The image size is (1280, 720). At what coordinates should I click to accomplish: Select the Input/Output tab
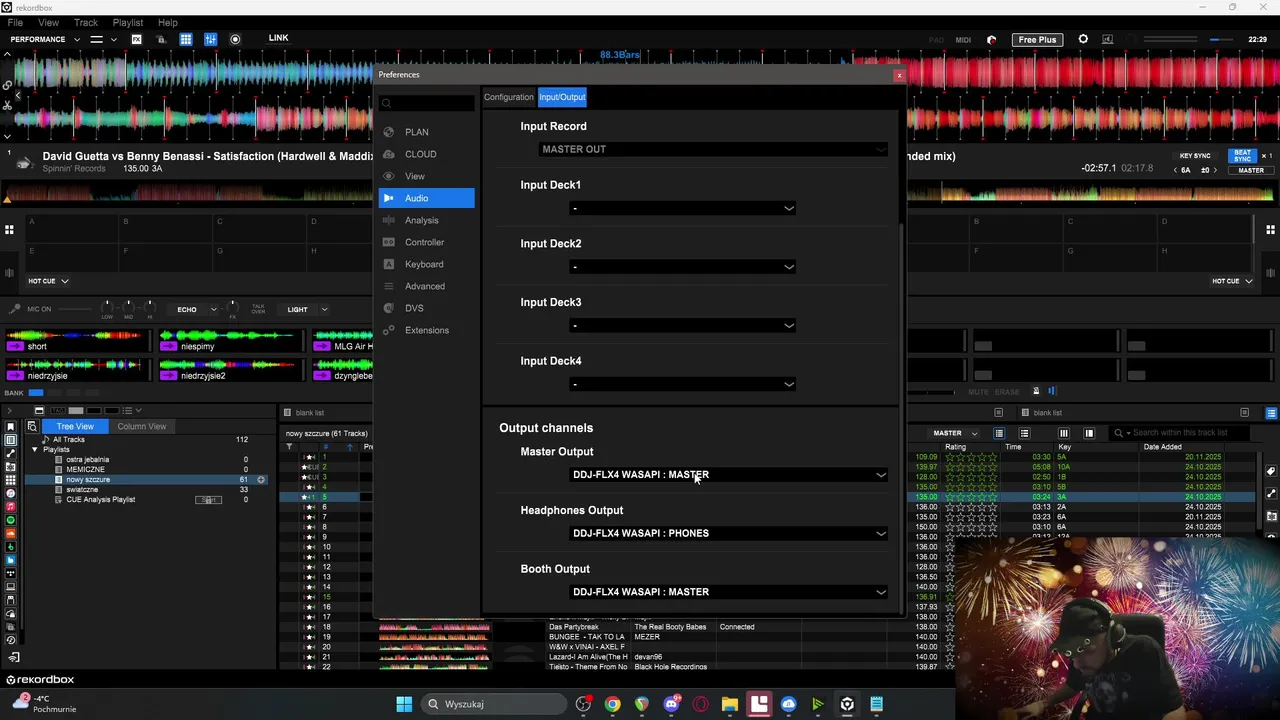tap(562, 97)
